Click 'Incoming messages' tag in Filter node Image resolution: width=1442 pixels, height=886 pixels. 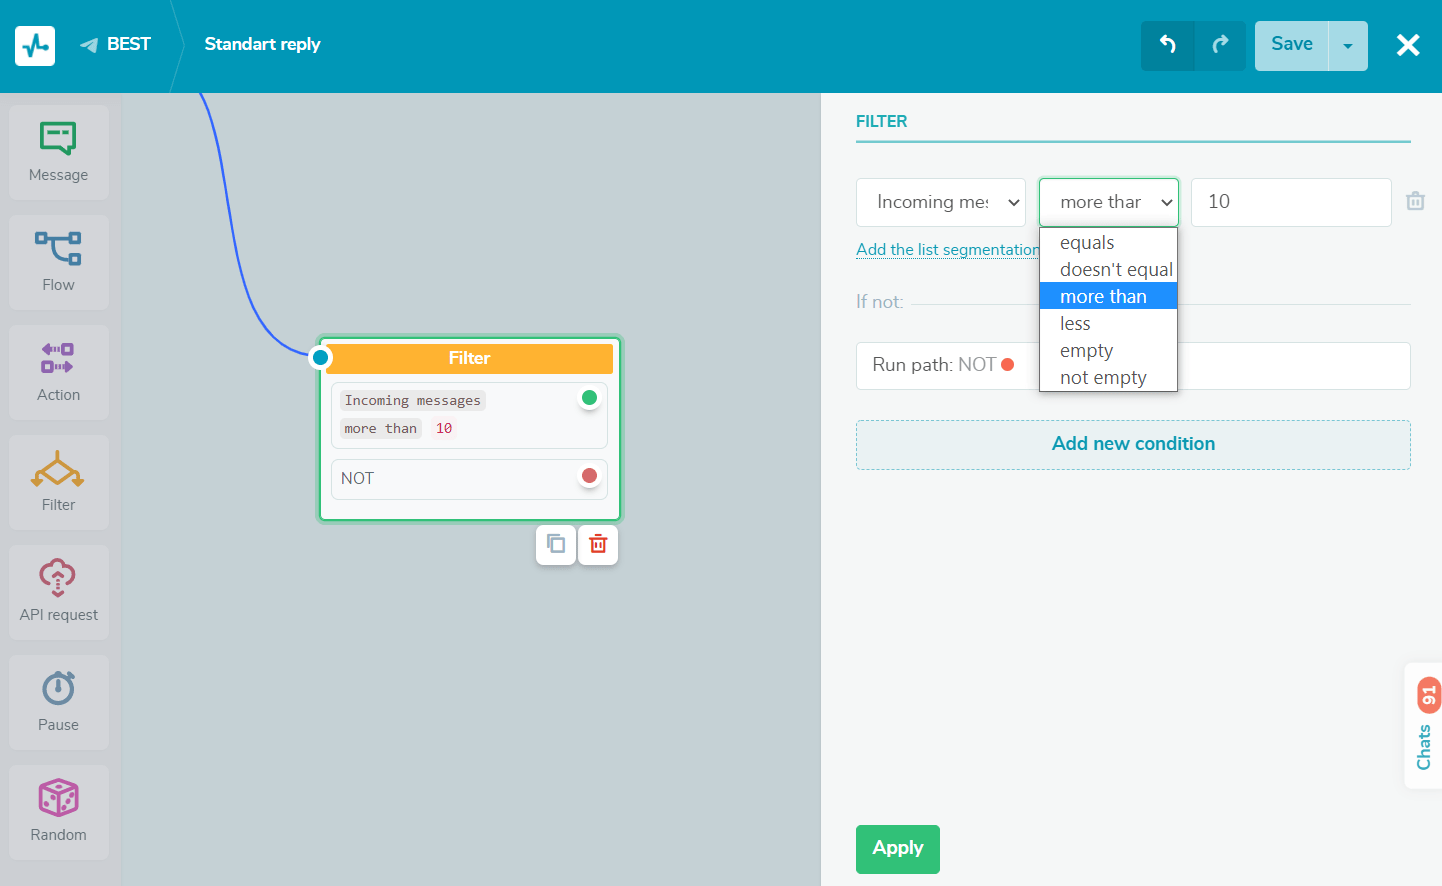[x=413, y=400]
